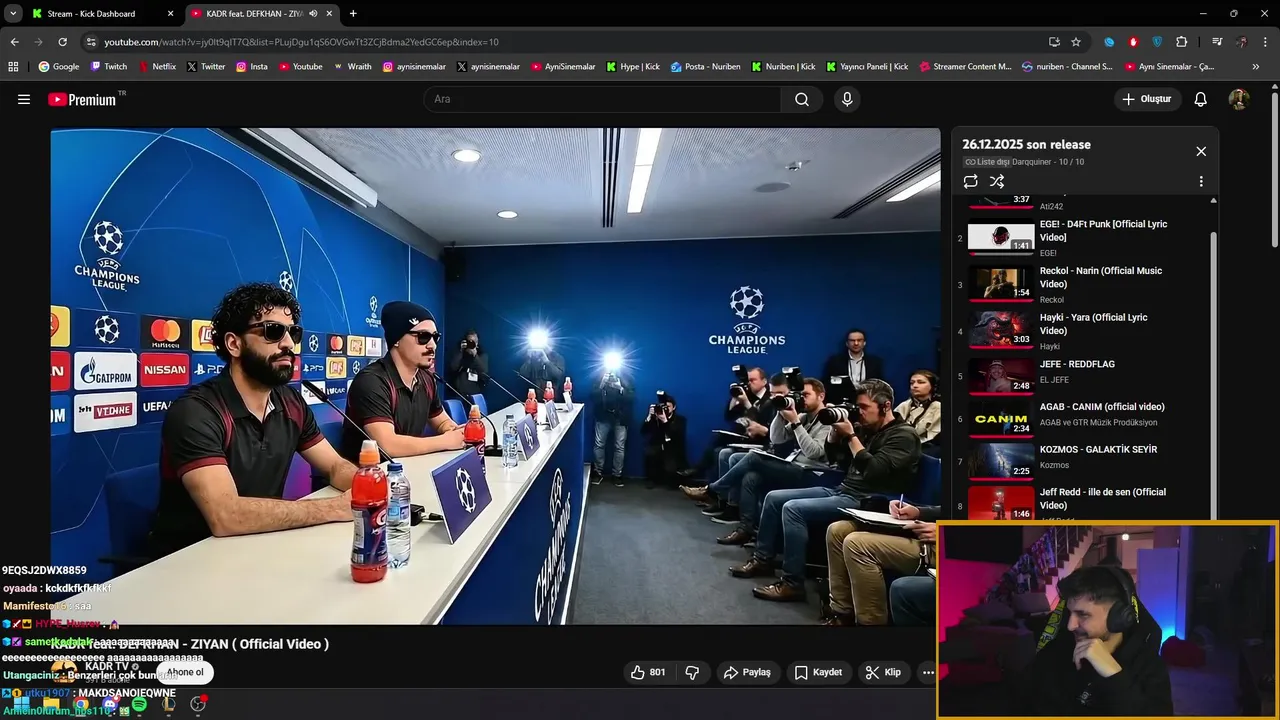Click into the Ara search field
This screenshot has width=1280, height=720.
[x=602, y=99]
